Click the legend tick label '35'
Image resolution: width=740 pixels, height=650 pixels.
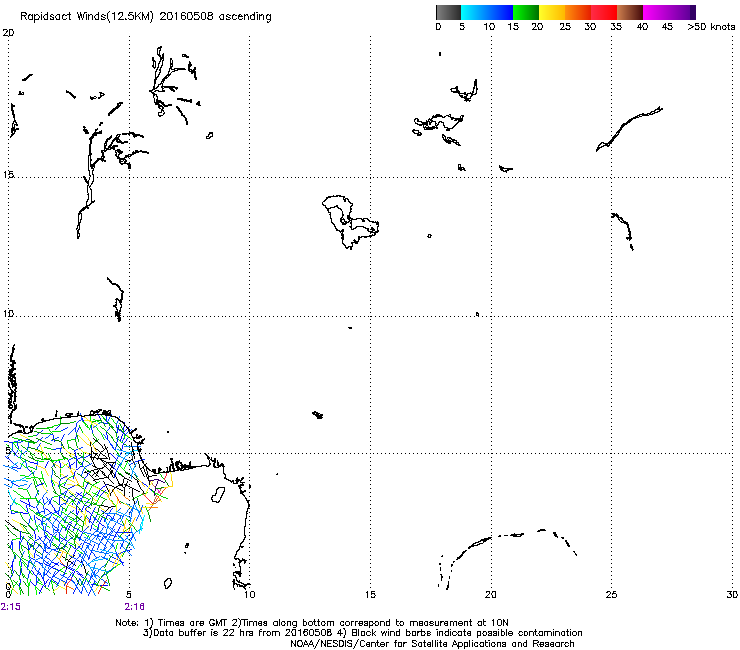pos(616,27)
